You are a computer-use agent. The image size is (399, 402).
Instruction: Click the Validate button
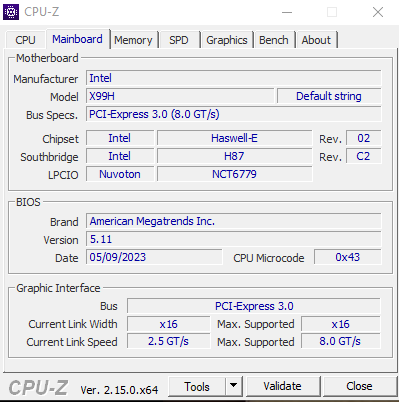(282, 386)
